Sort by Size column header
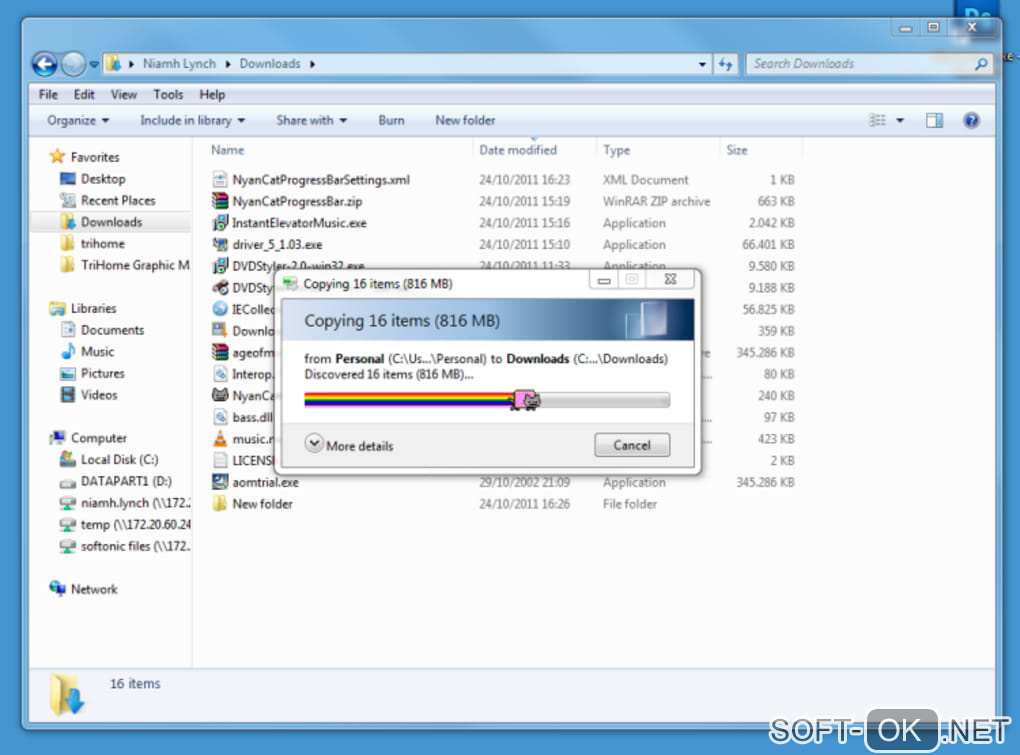Viewport: 1020px width, 755px height. [736, 150]
